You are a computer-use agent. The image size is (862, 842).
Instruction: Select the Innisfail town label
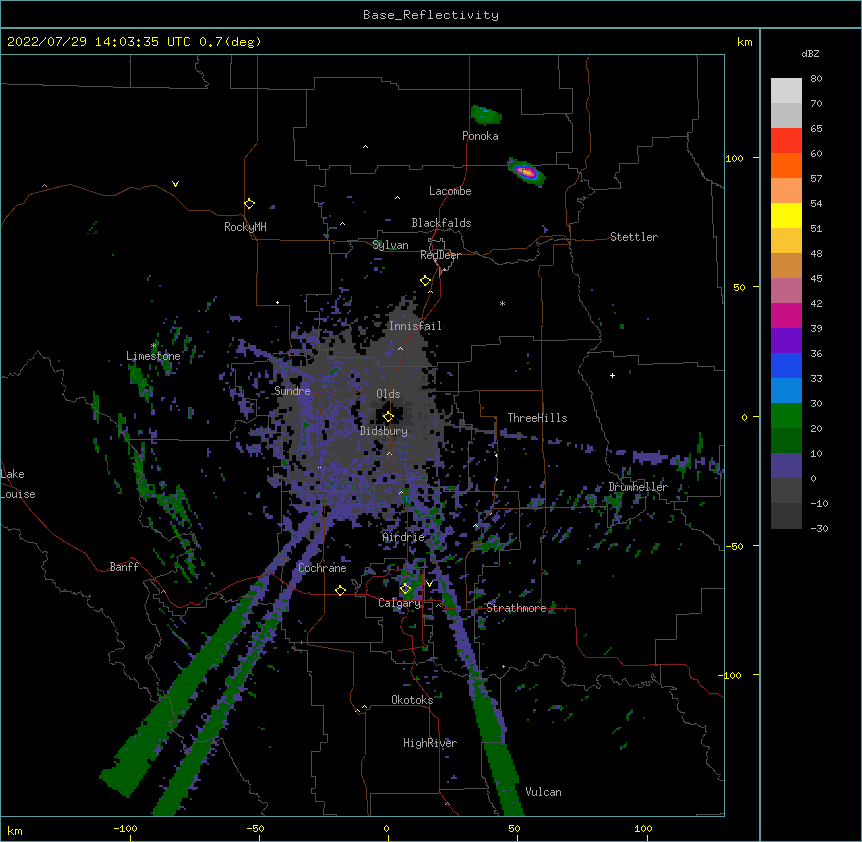coord(415,326)
